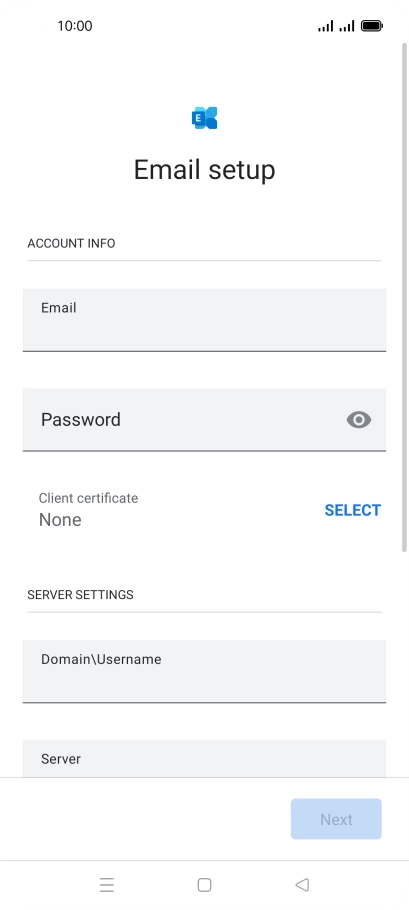Focus the Domain\Username field

[204, 671]
